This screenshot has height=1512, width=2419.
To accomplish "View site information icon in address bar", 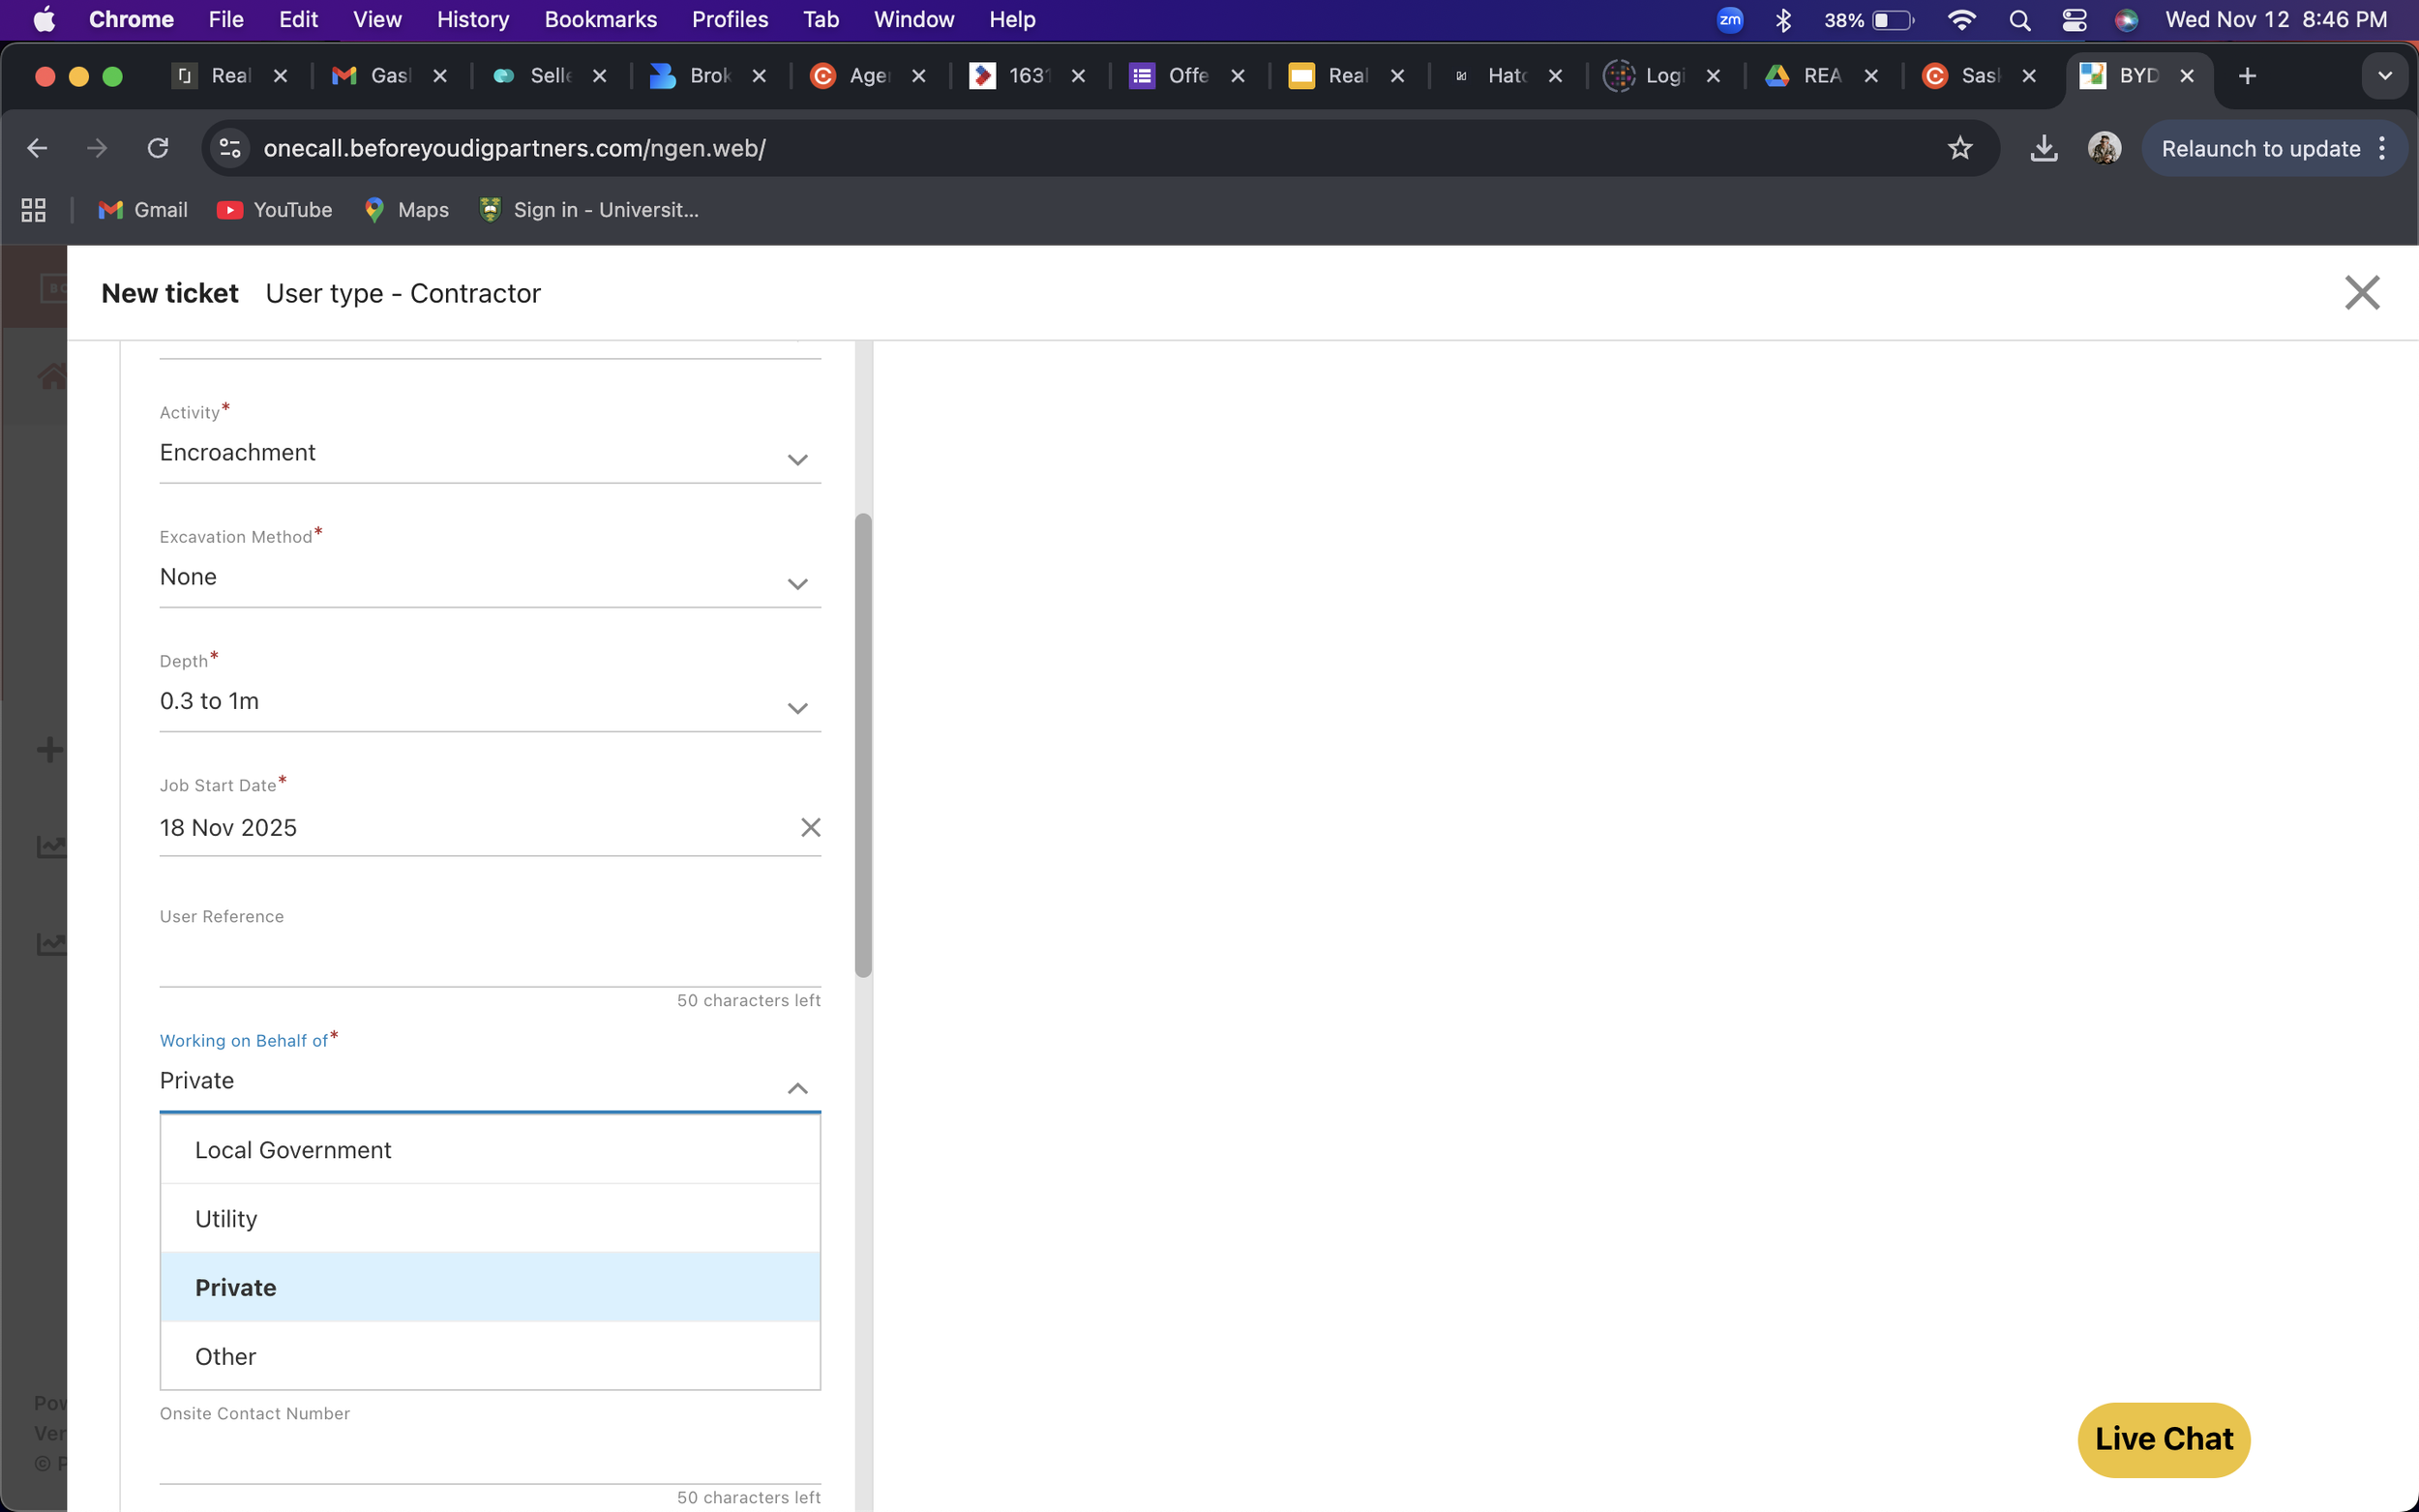I will pos(230,149).
